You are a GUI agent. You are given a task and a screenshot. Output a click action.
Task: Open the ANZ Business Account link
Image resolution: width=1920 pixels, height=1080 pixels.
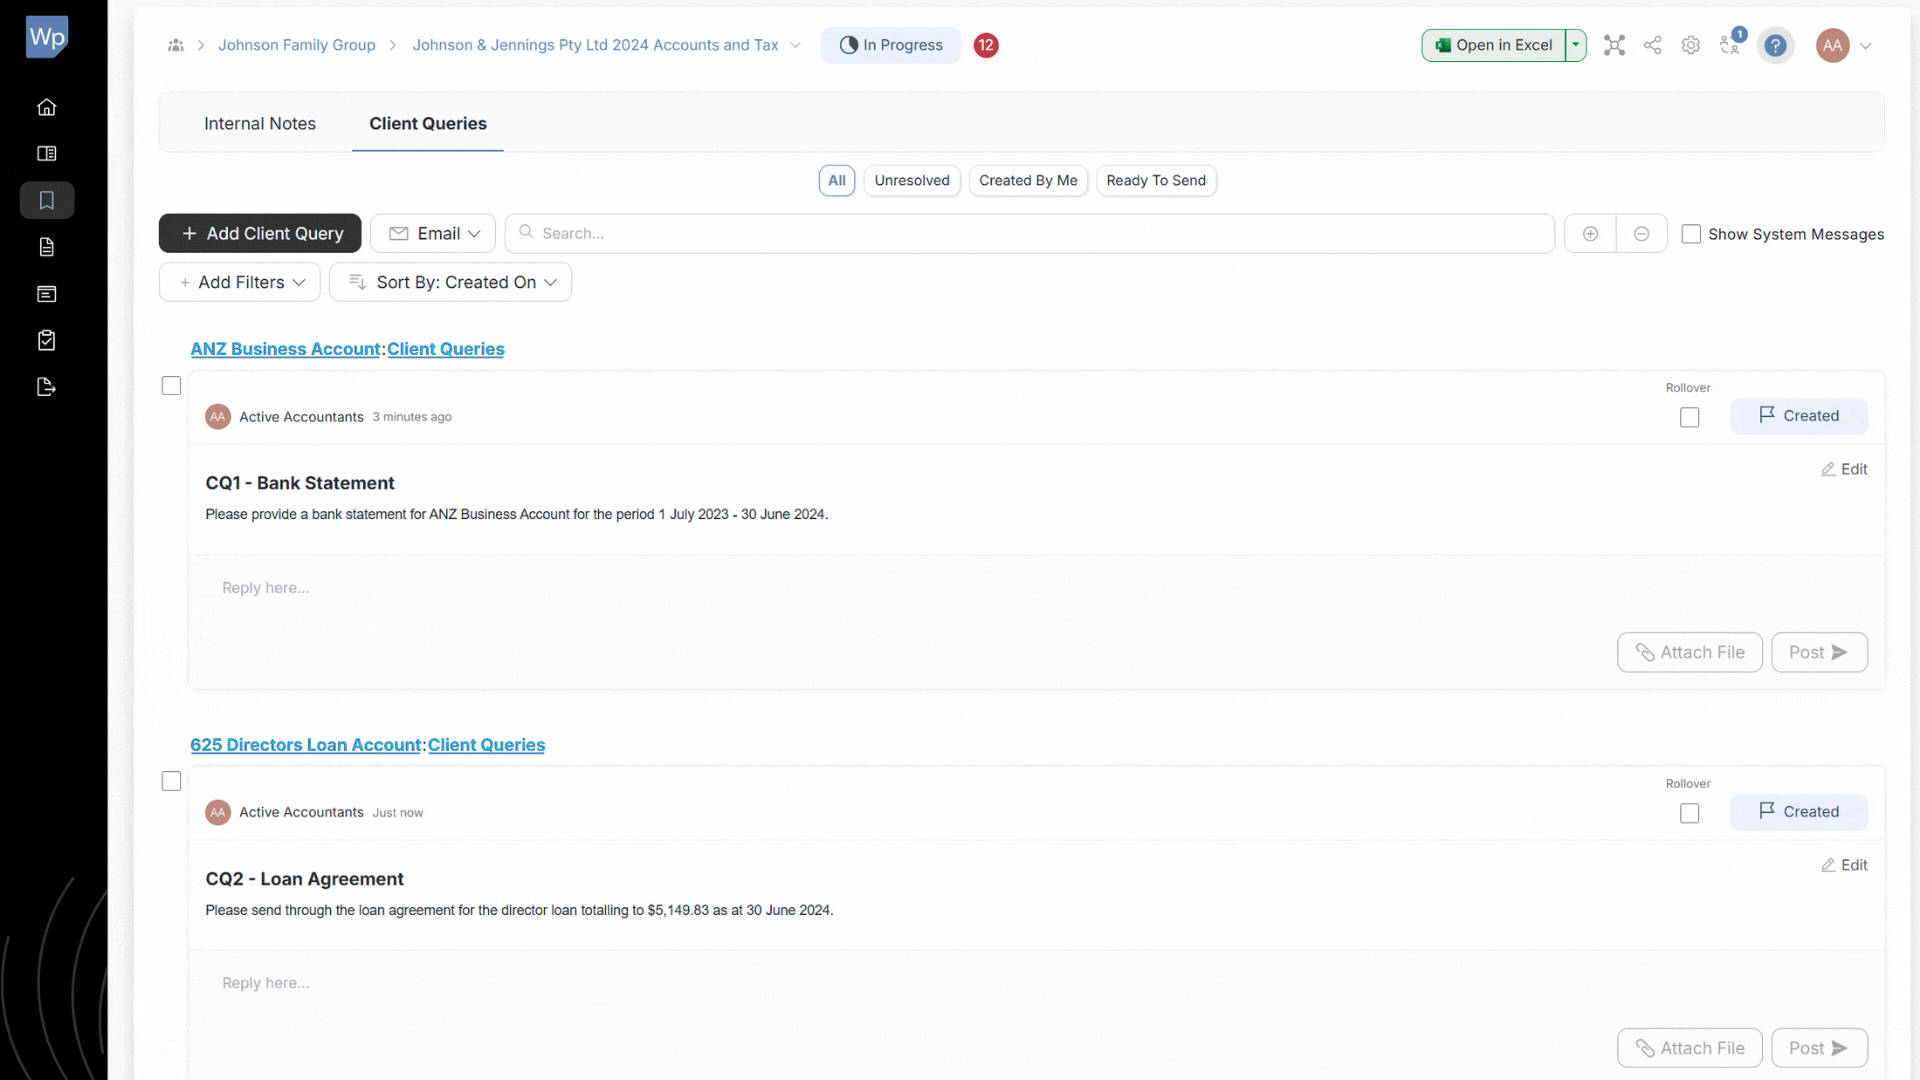tap(284, 349)
